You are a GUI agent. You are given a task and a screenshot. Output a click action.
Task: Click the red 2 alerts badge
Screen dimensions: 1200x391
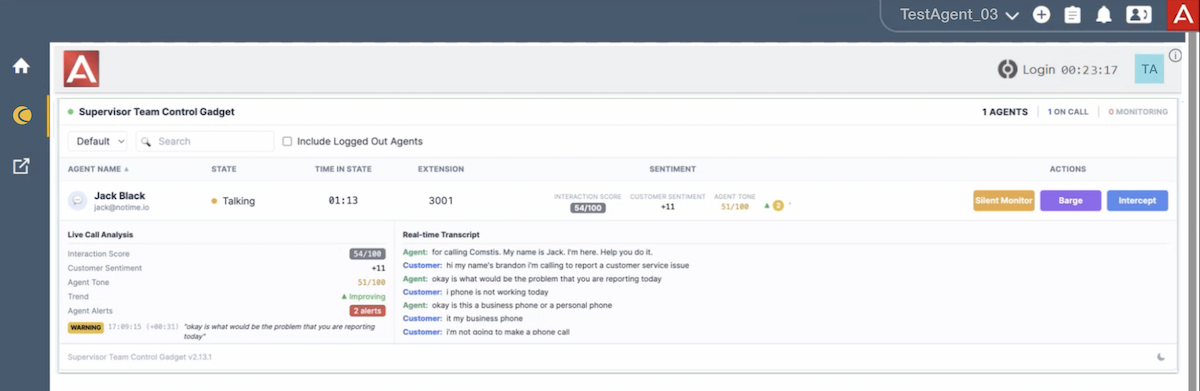[x=367, y=311]
